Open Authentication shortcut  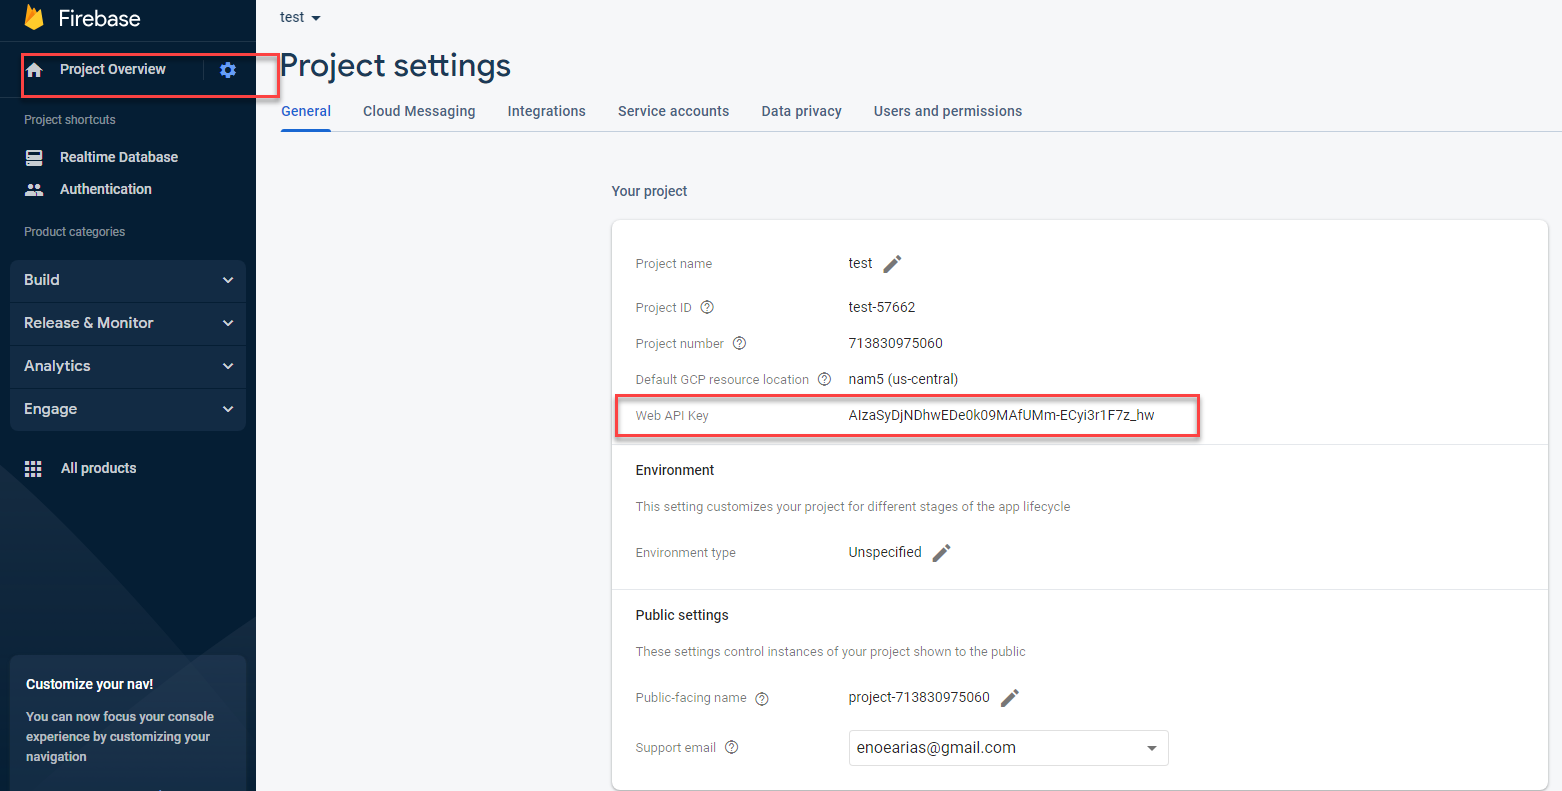106,189
